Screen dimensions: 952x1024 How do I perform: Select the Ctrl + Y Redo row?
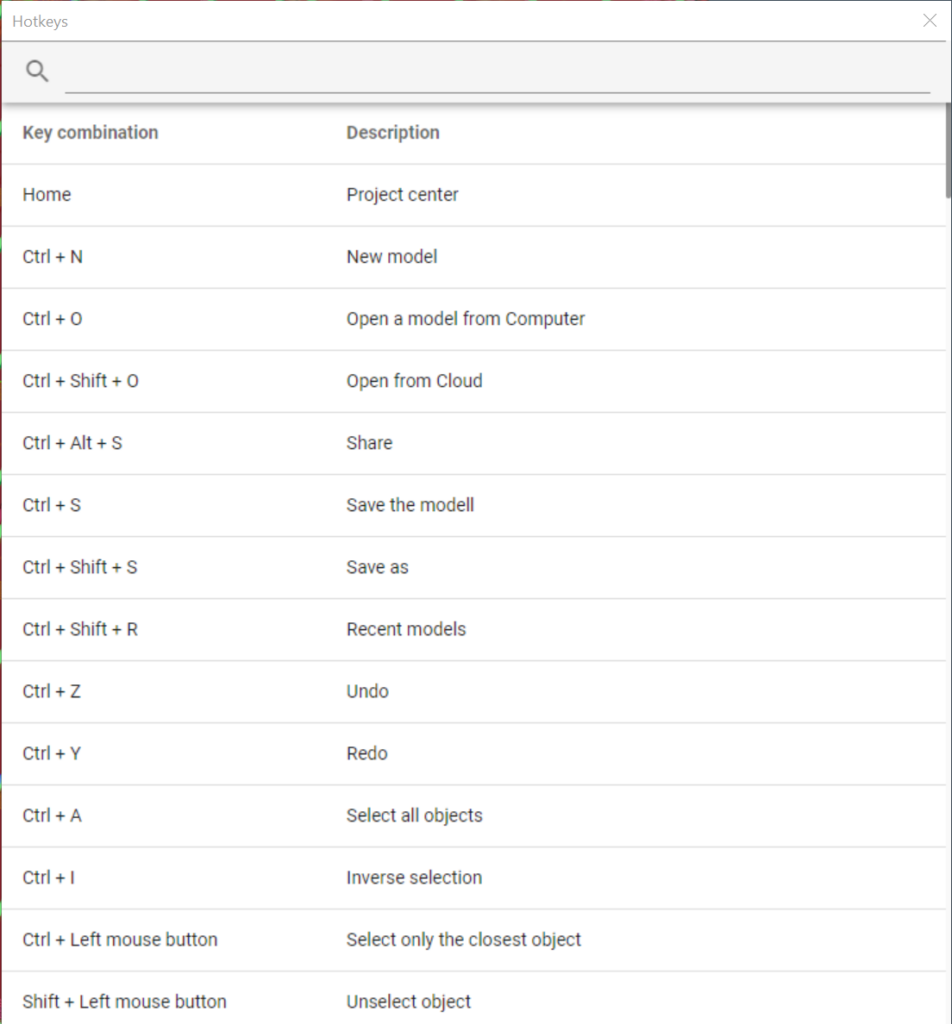(x=474, y=754)
